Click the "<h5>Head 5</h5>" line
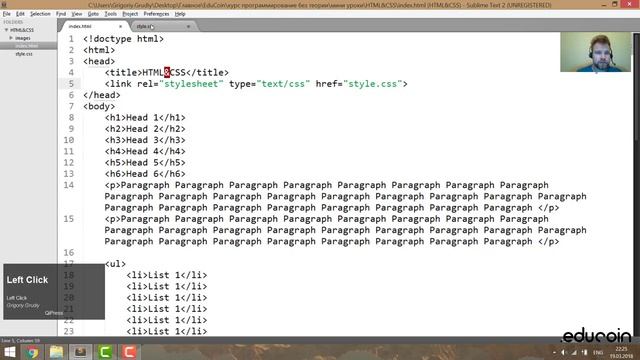Screen dimensions: 640x360 tap(145, 162)
